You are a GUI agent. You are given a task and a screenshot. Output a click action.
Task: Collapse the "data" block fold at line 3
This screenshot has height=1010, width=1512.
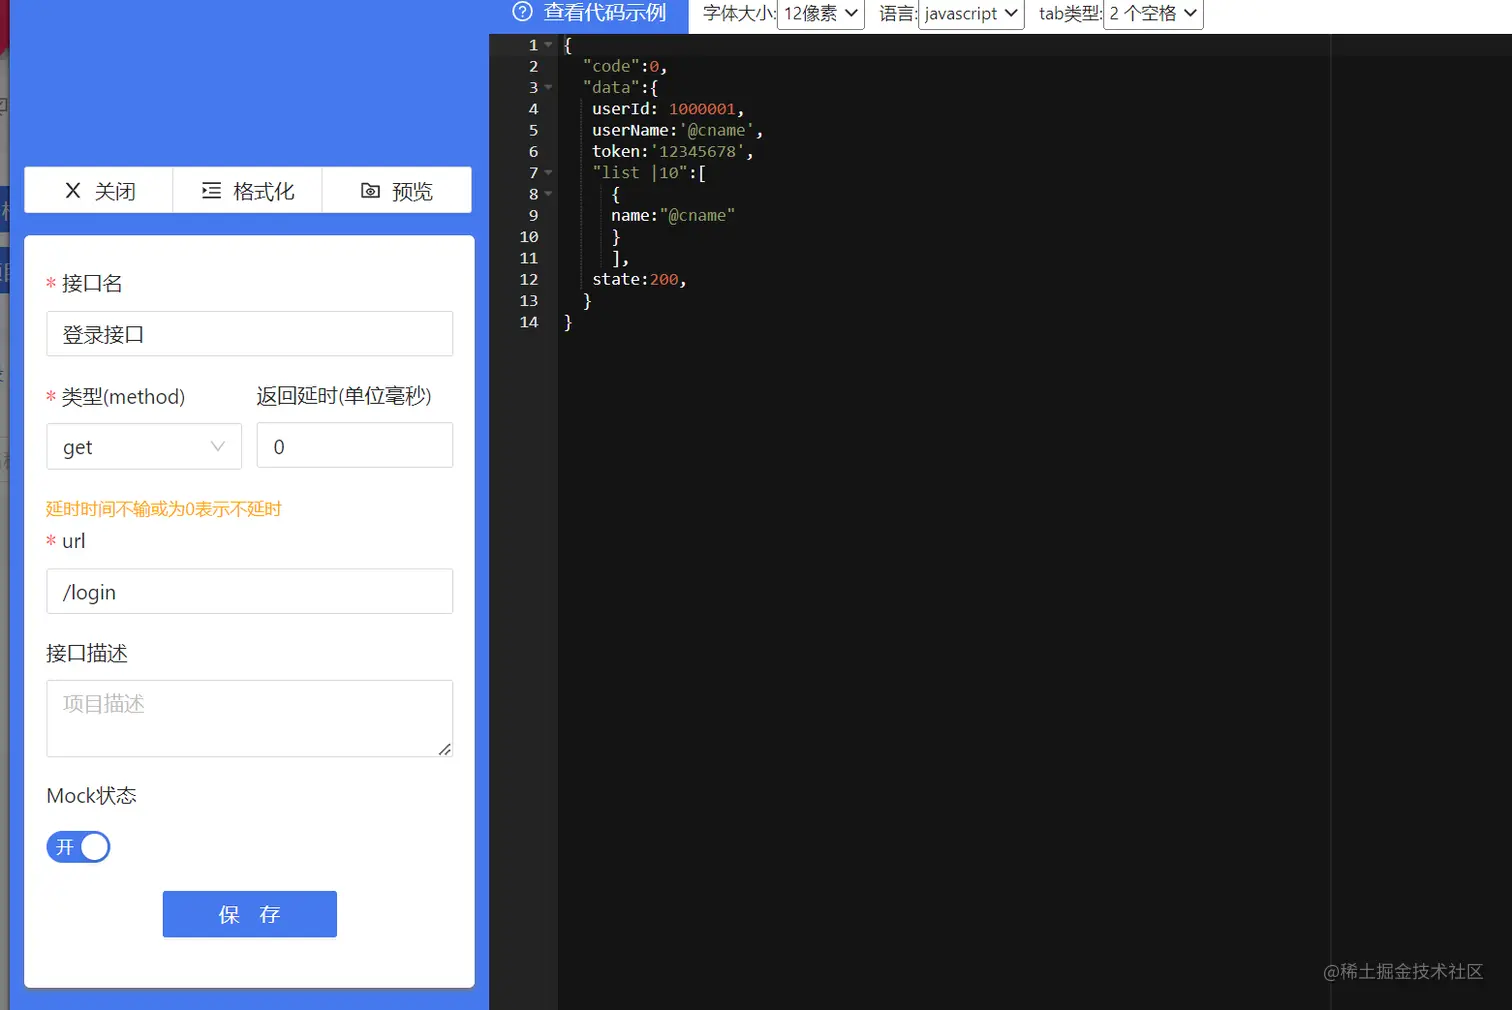click(548, 88)
